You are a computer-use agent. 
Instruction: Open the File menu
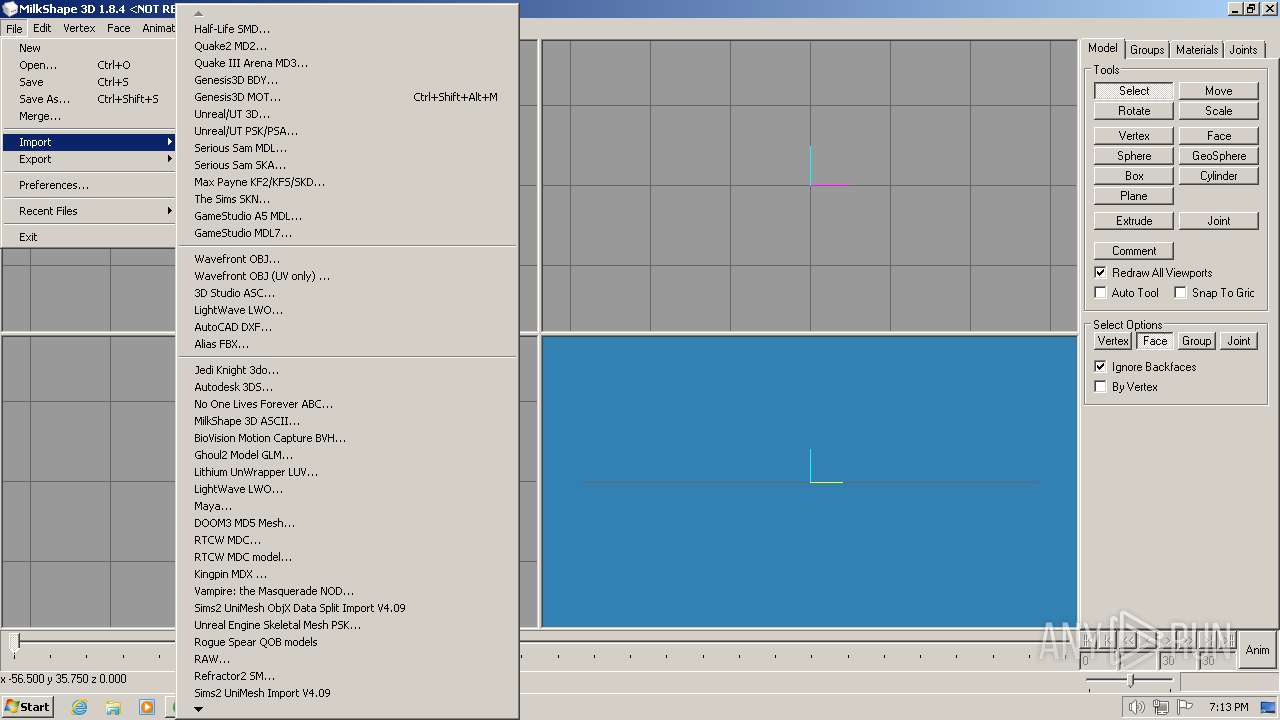coord(14,28)
